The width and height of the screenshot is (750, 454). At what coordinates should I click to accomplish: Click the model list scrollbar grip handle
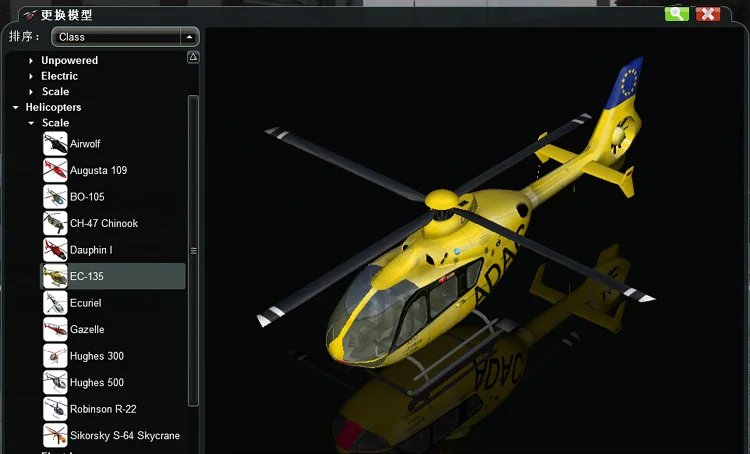click(x=193, y=251)
